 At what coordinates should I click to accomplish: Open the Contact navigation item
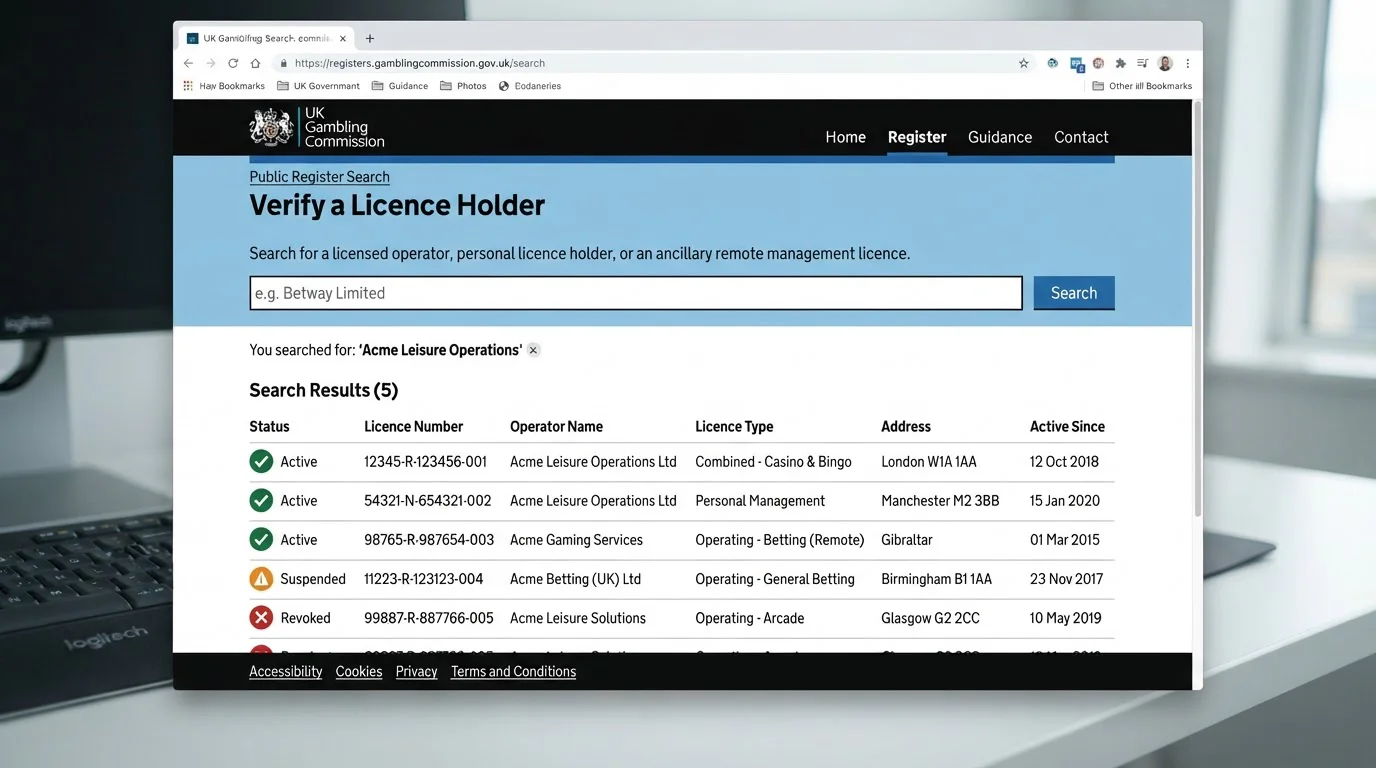coord(1081,137)
